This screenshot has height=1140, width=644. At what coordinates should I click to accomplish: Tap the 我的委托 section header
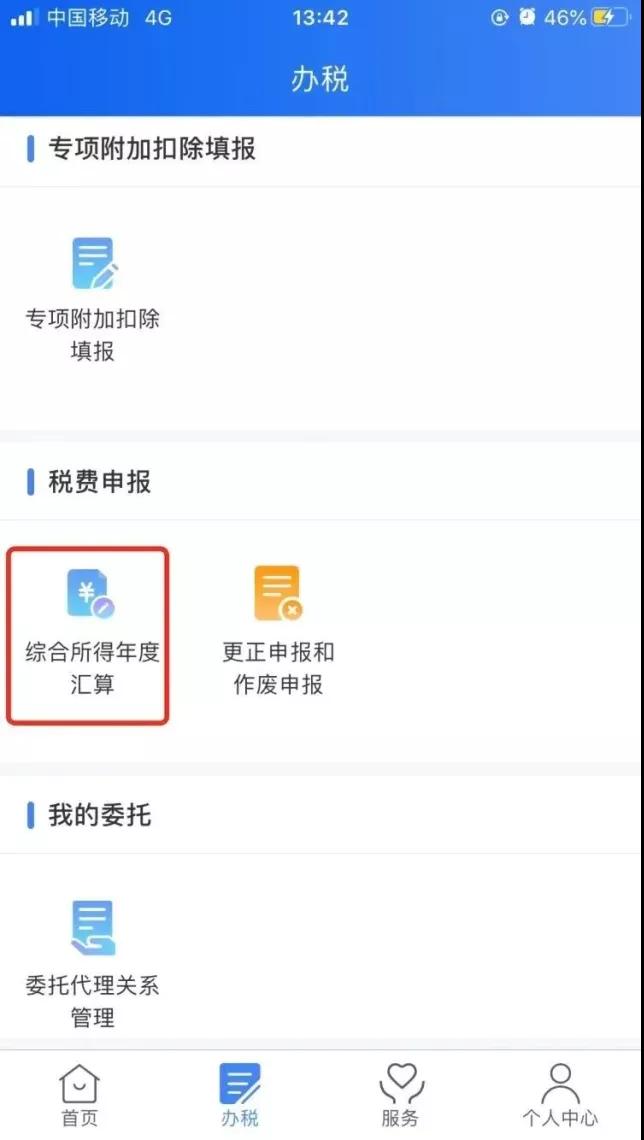100,815
